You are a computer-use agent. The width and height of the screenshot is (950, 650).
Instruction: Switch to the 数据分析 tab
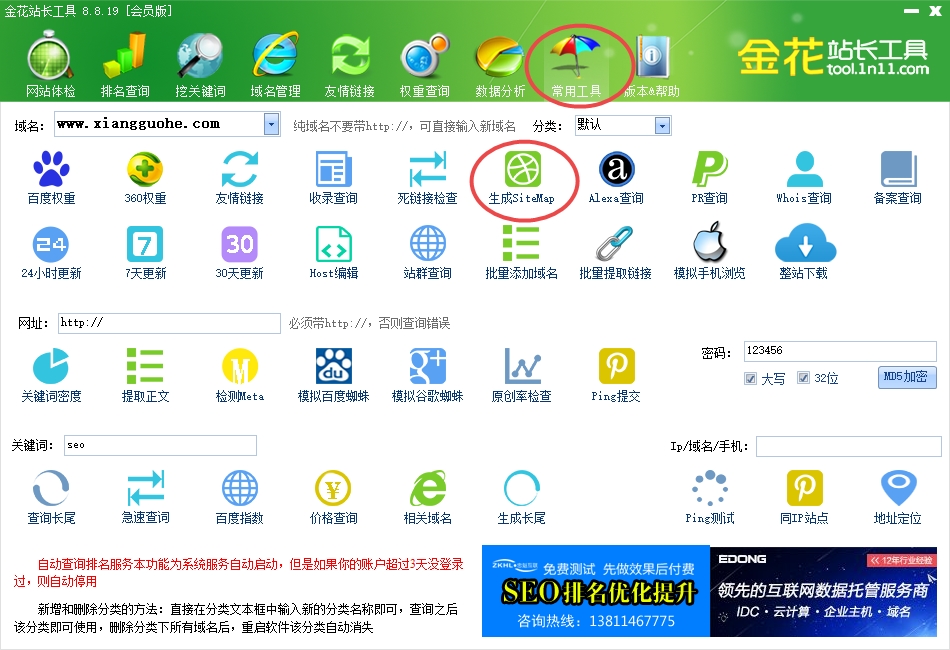pyautogui.click(x=500, y=64)
